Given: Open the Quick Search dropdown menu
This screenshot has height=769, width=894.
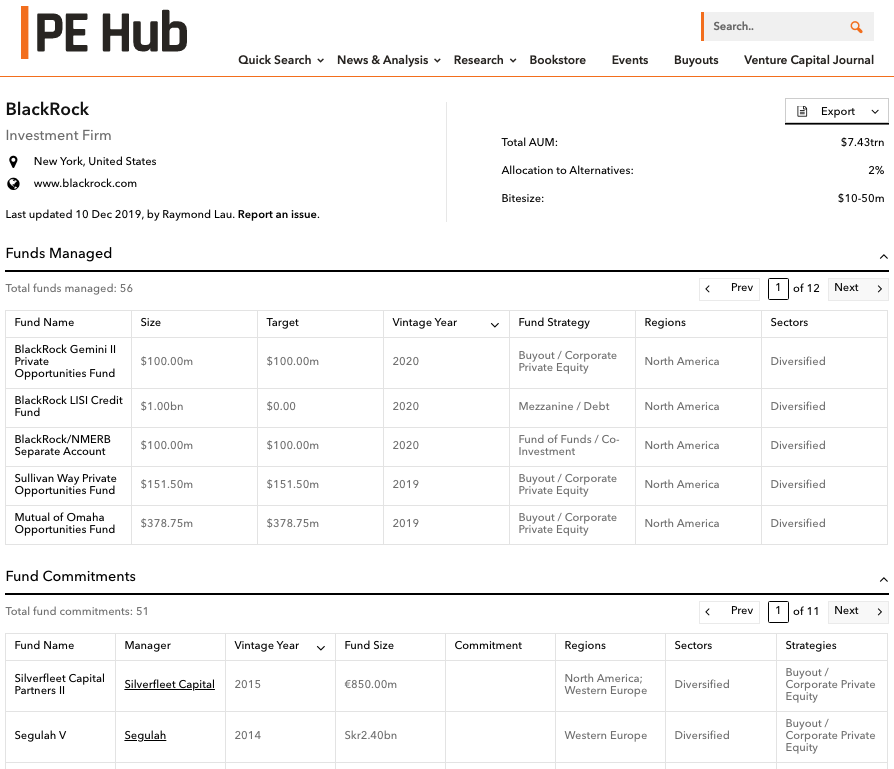Looking at the screenshot, I should tap(281, 60).
